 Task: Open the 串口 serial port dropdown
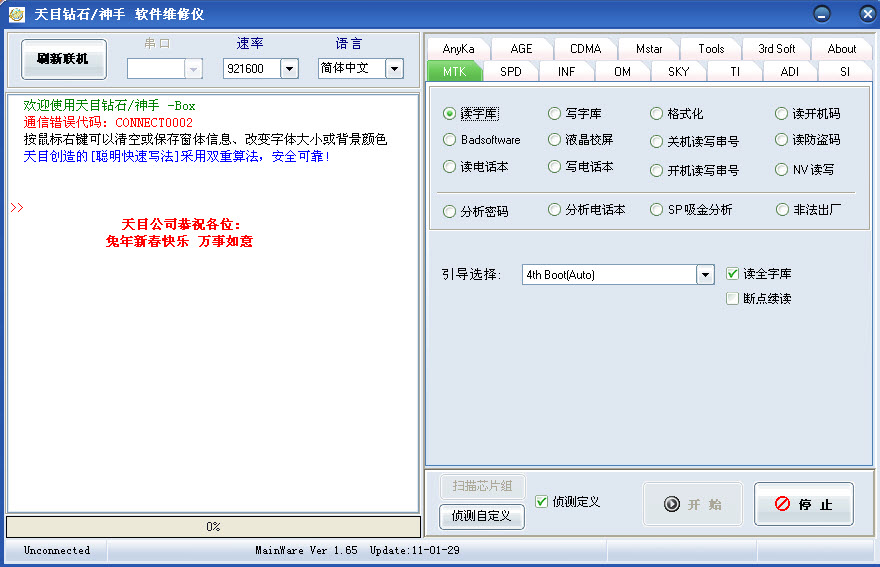192,69
